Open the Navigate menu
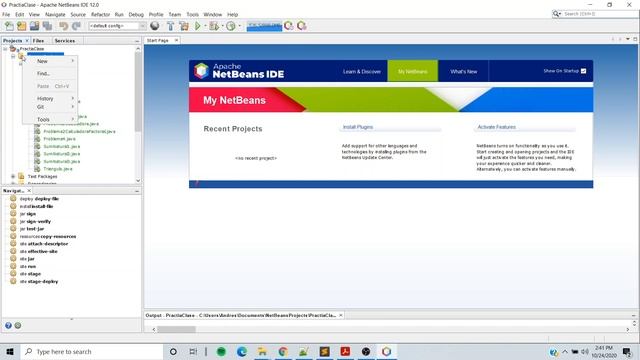The height and width of the screenshot is (360, 640). click(55, 14)
